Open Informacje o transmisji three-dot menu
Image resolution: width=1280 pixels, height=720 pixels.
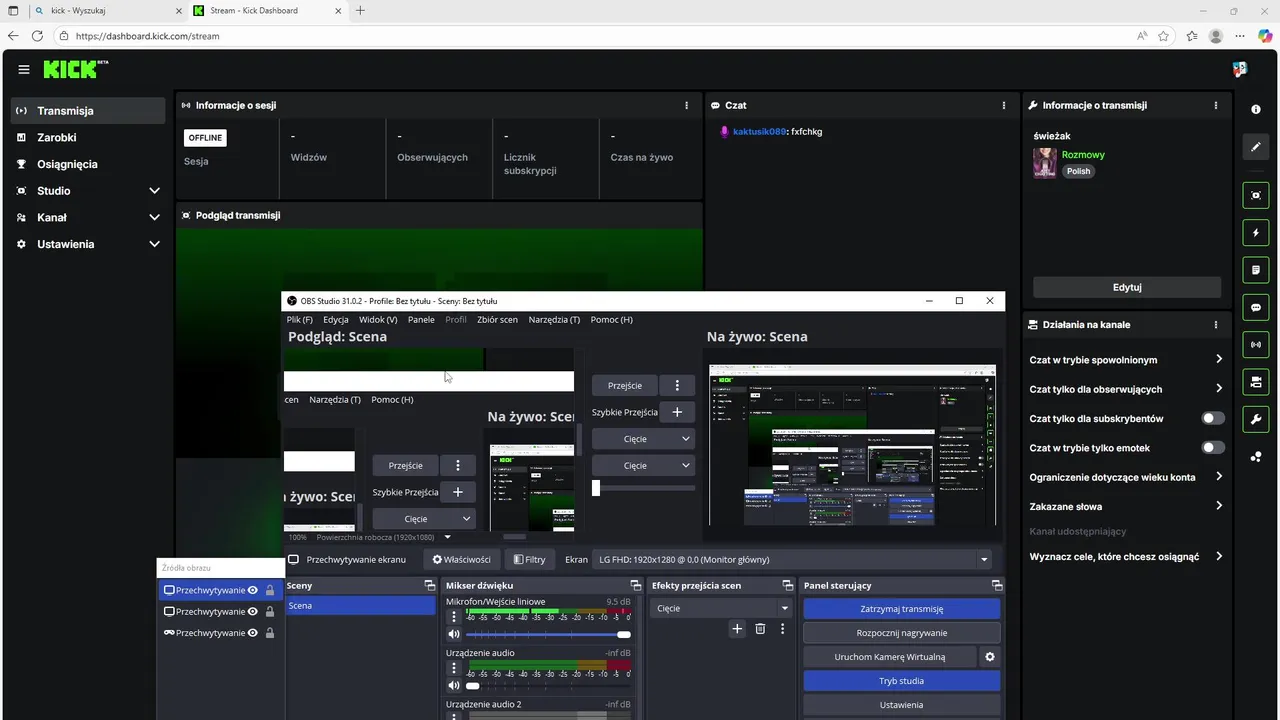coord(1216,105)
